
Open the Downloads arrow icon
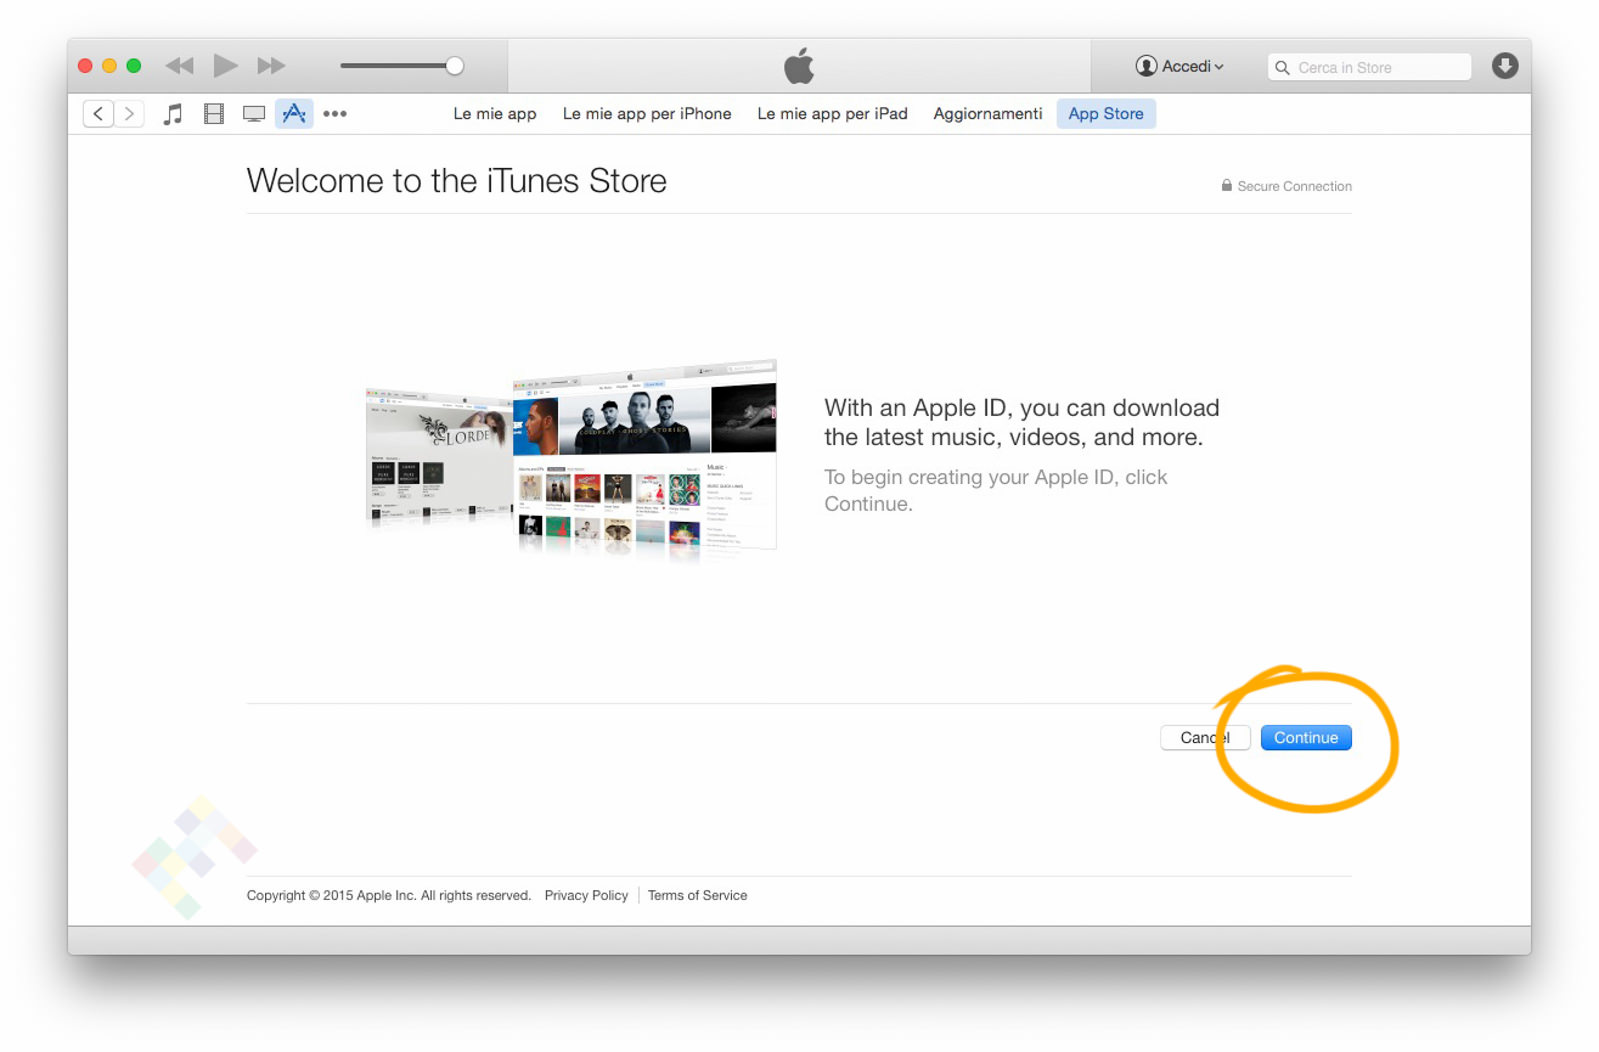click(1505, 66)
